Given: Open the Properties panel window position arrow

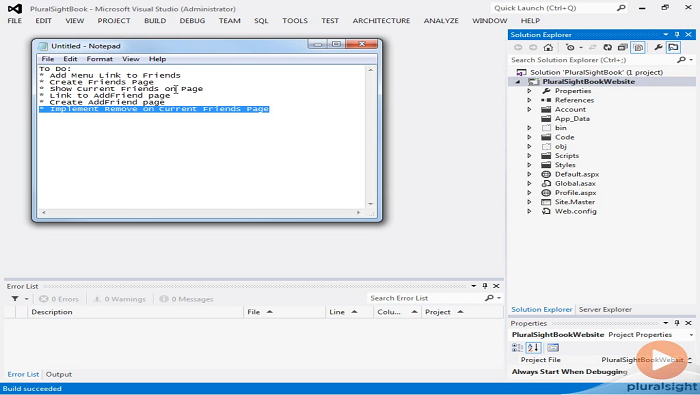Looking at the screenshot, I should click(666, 323).
